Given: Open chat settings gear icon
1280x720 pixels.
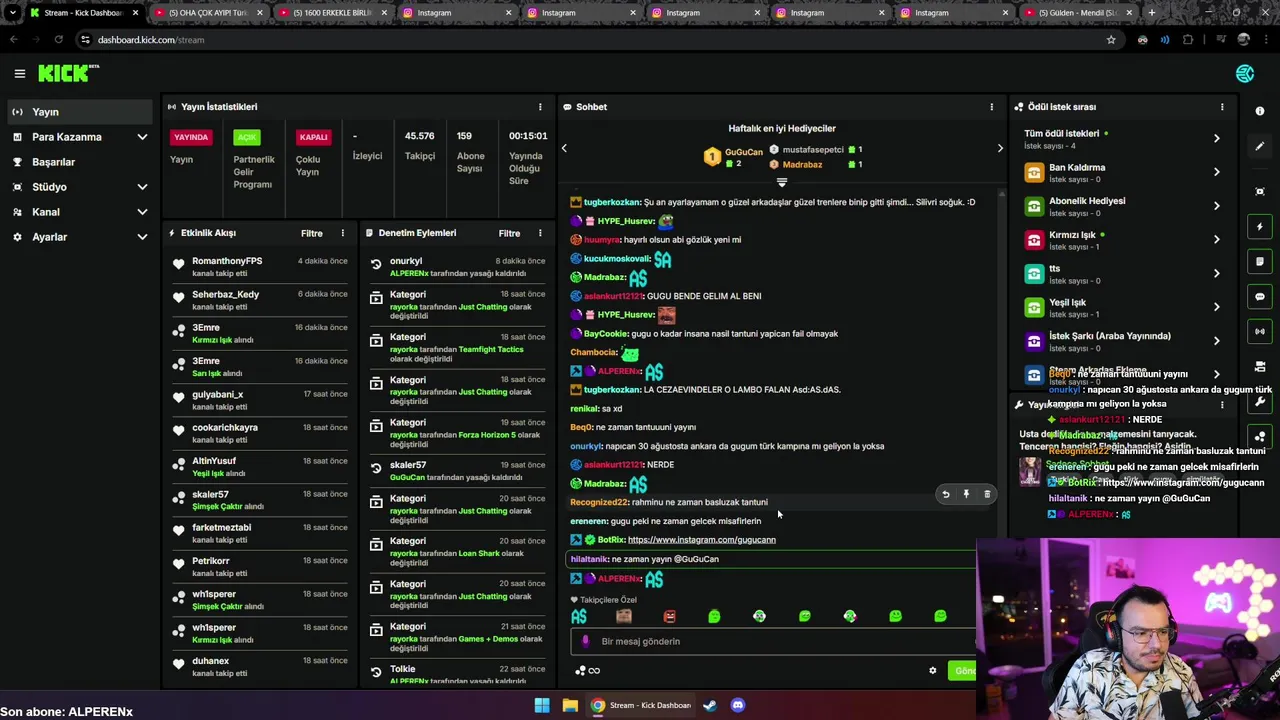Looking at the screenshot, I should point(933,671).
